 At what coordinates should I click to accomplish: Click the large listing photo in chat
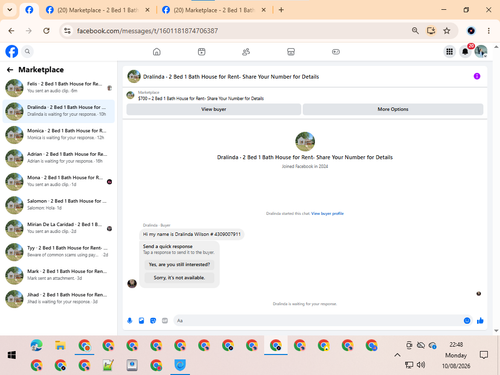(305, 141)
